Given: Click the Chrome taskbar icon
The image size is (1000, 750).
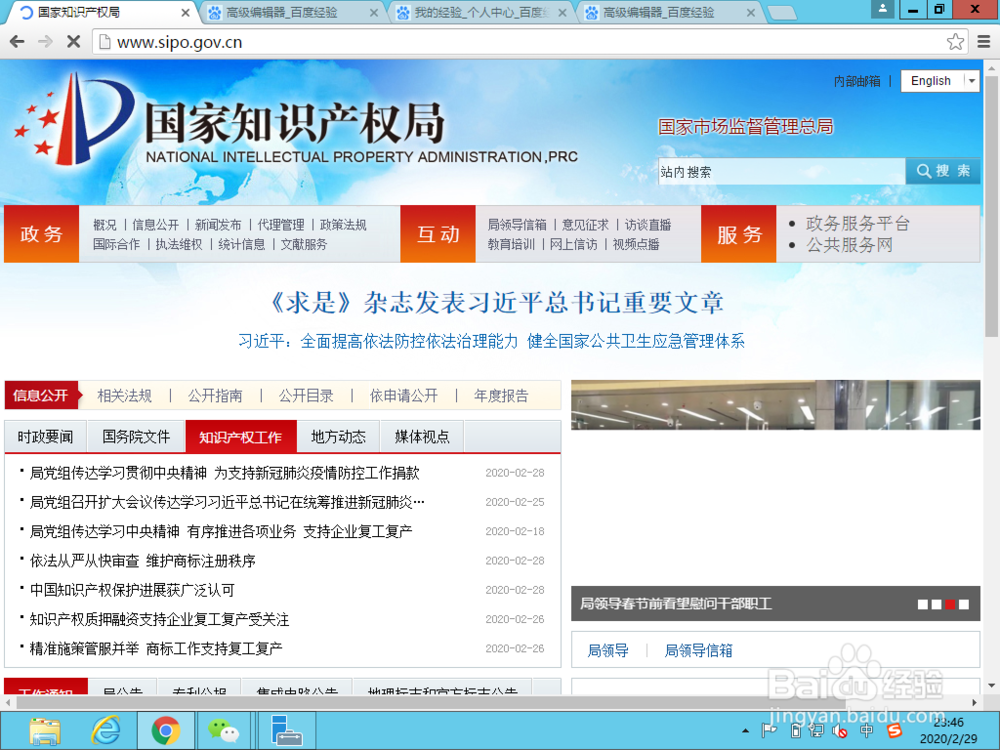Looking at the screenshot, I should pyautogui.click(x=166, y=730).
